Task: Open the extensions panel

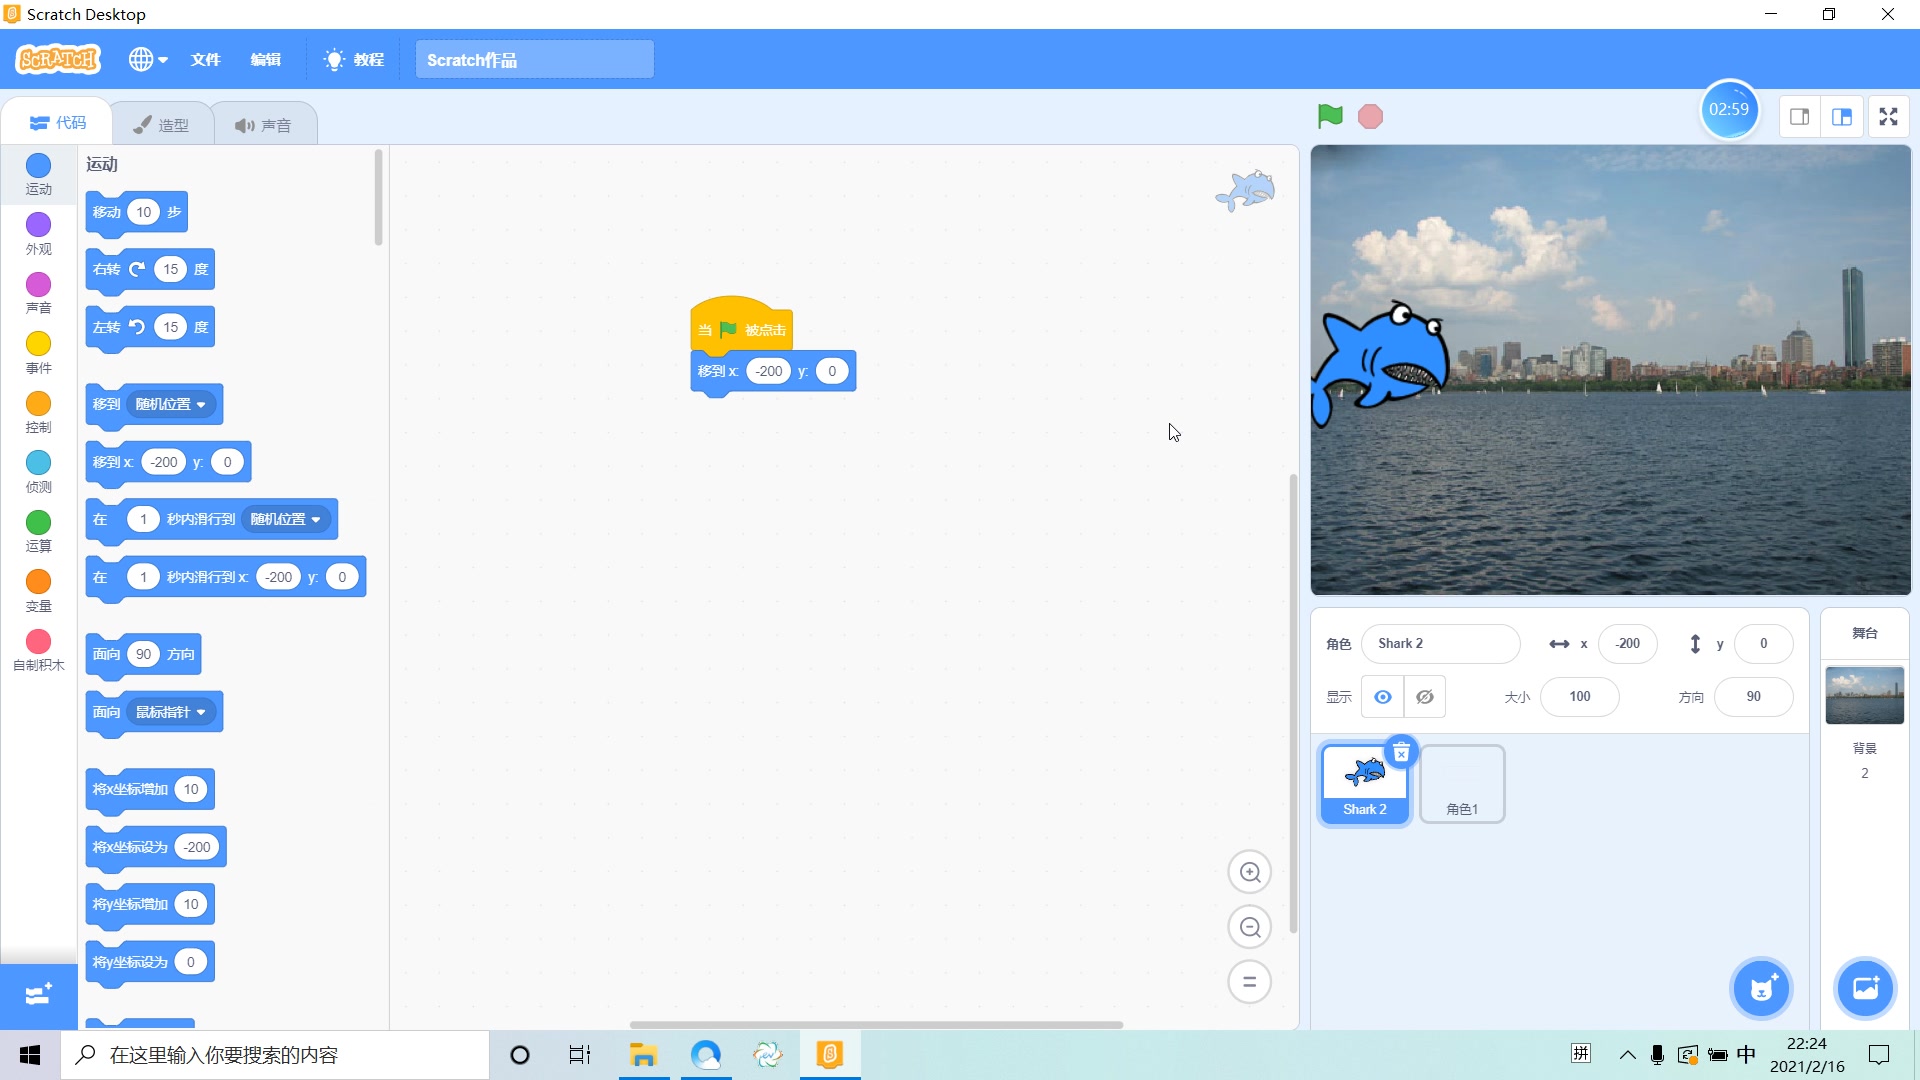Action: pyautogui.click(x=37, y=995)
